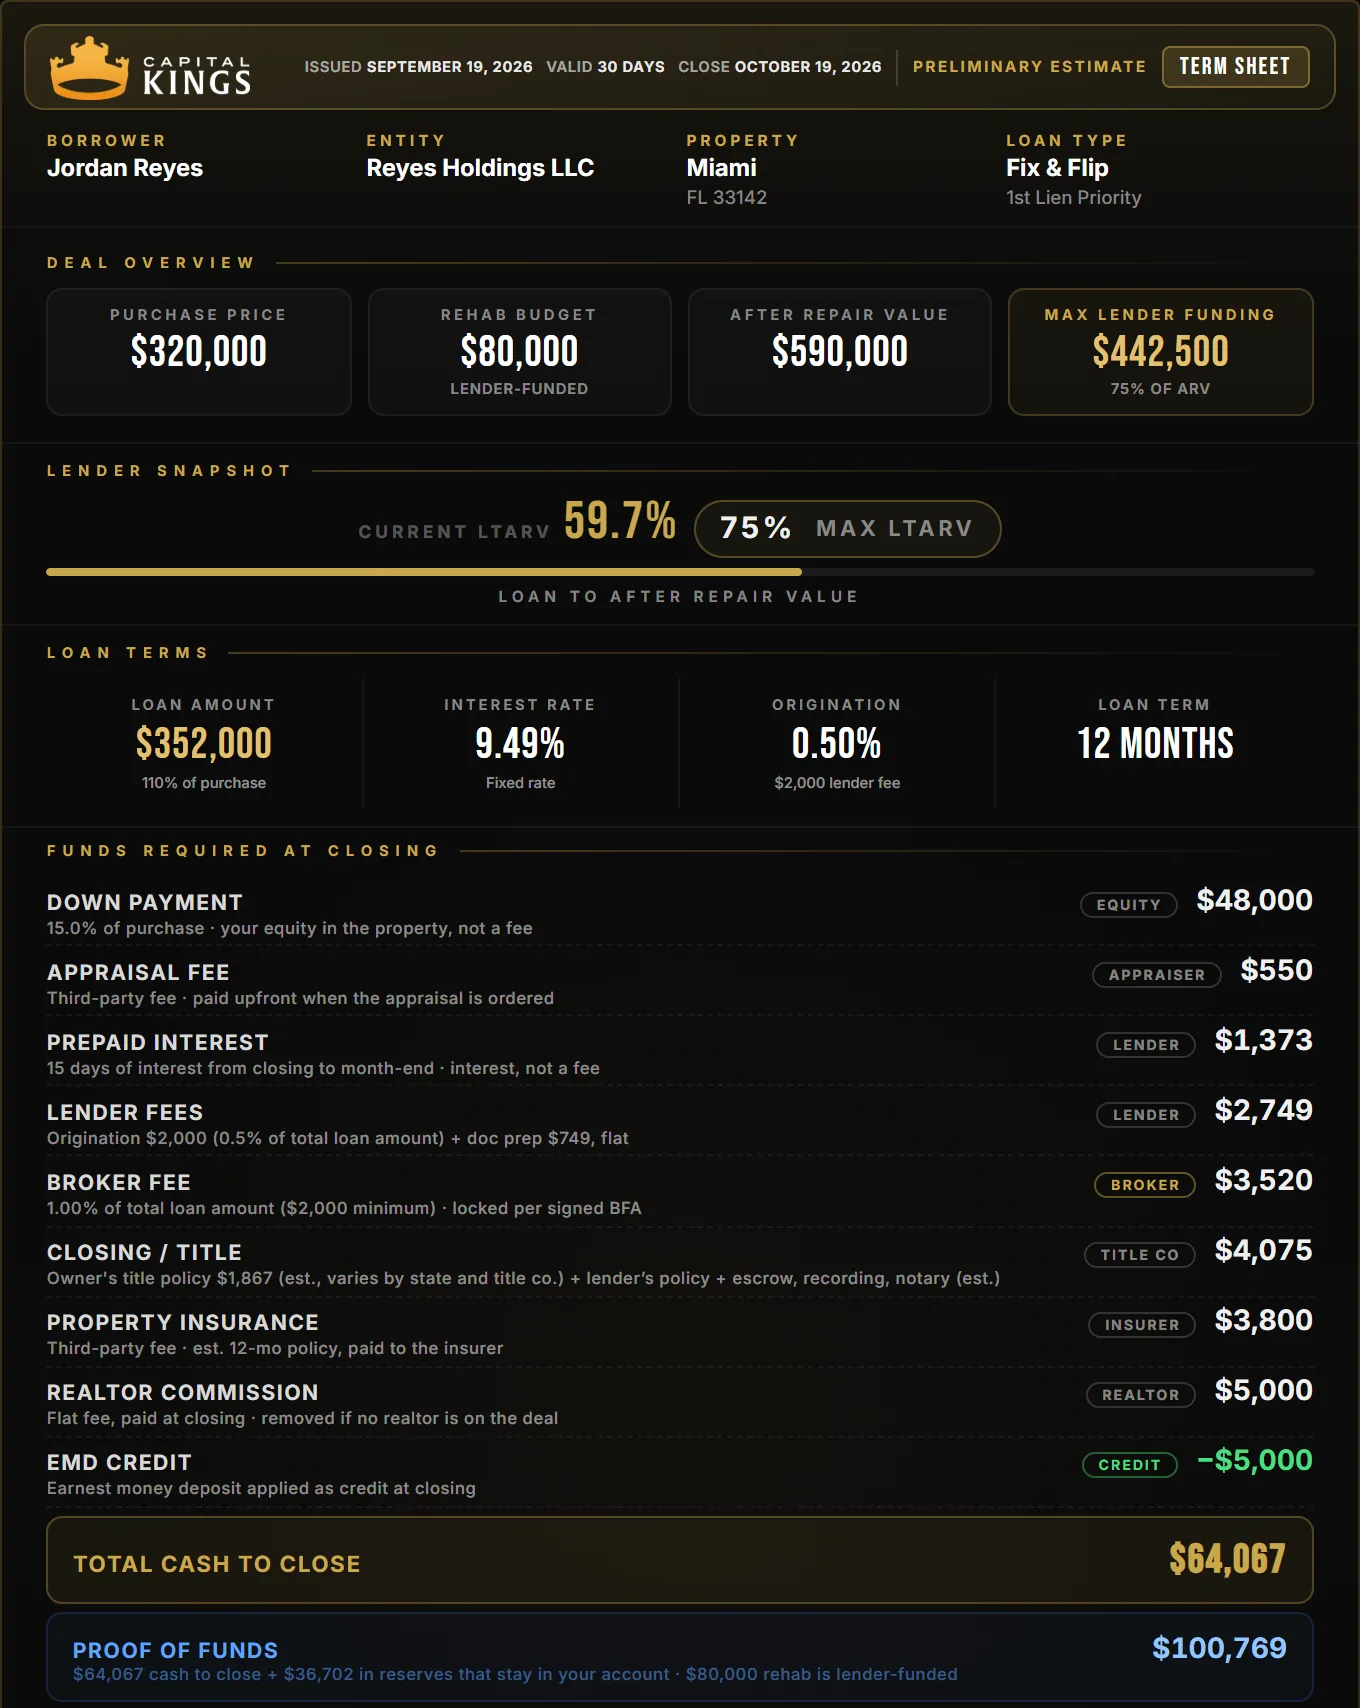Click the current LTARV 59.7% value
The width and height of the screenshot is (1360, 1708).
click(x=620, y=521)
